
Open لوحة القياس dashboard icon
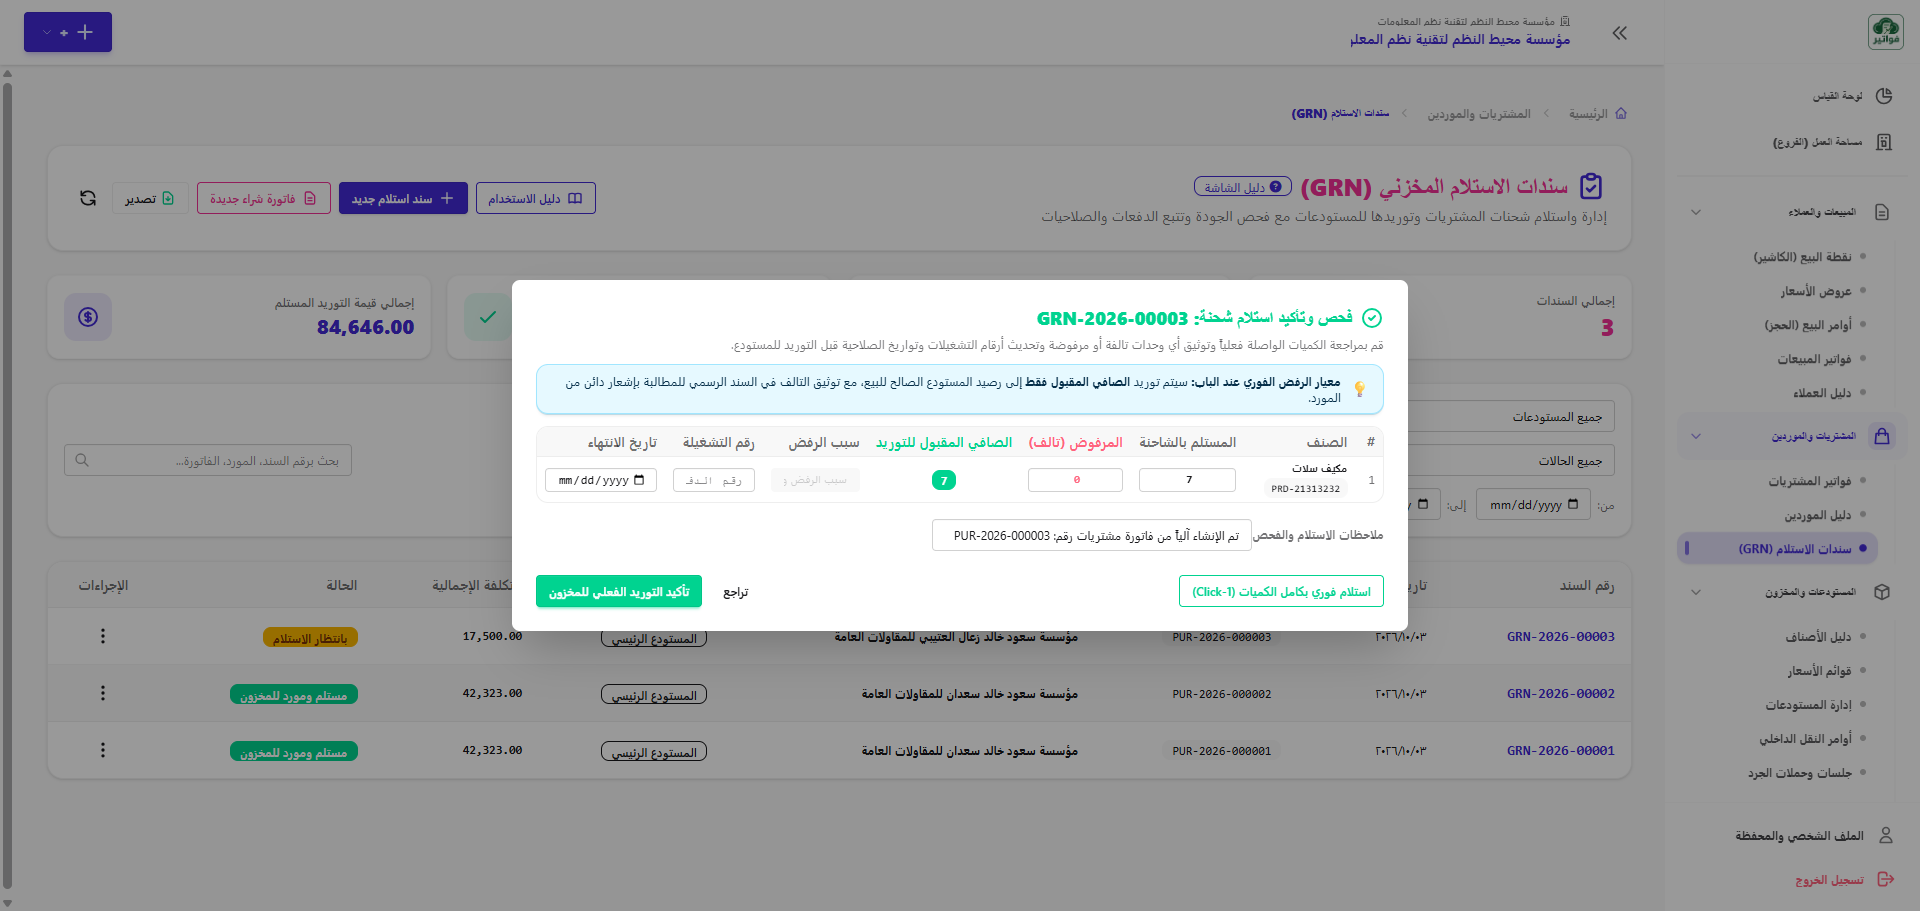(1884, 96)
